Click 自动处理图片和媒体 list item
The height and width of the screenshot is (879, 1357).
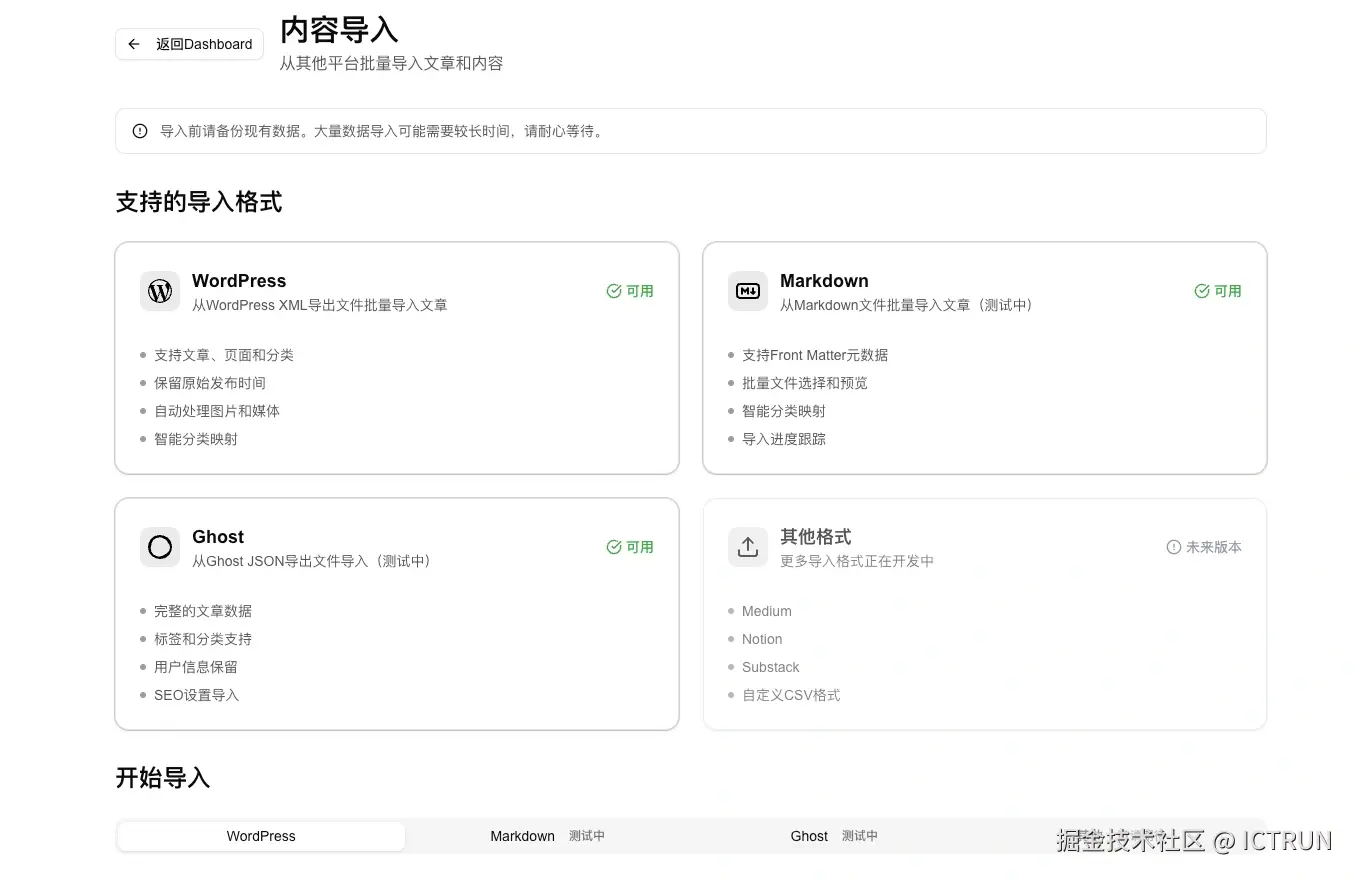tap(217, 411)
